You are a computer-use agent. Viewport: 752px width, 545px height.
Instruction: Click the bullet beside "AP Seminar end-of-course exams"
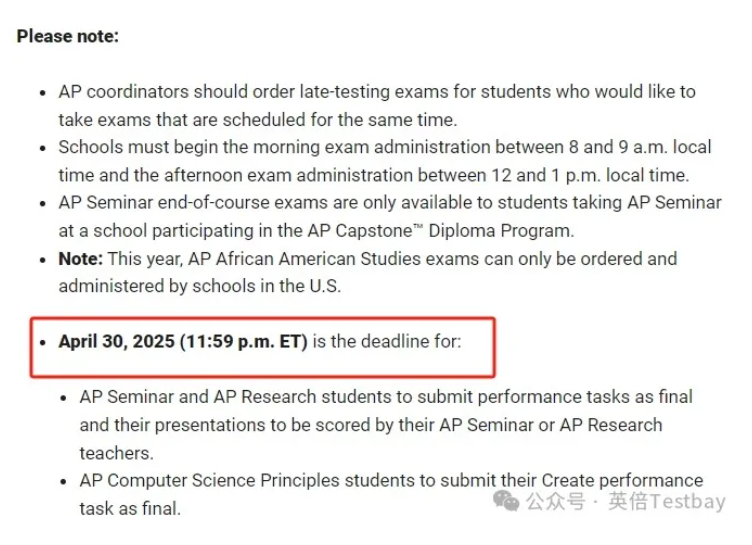(43, 204)
